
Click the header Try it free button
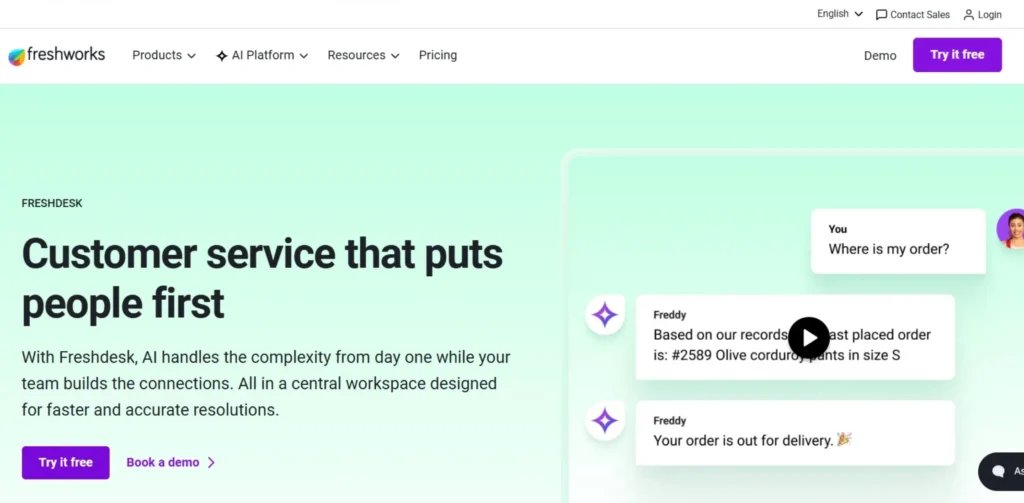pyautogui.click(x=957, y=55)
